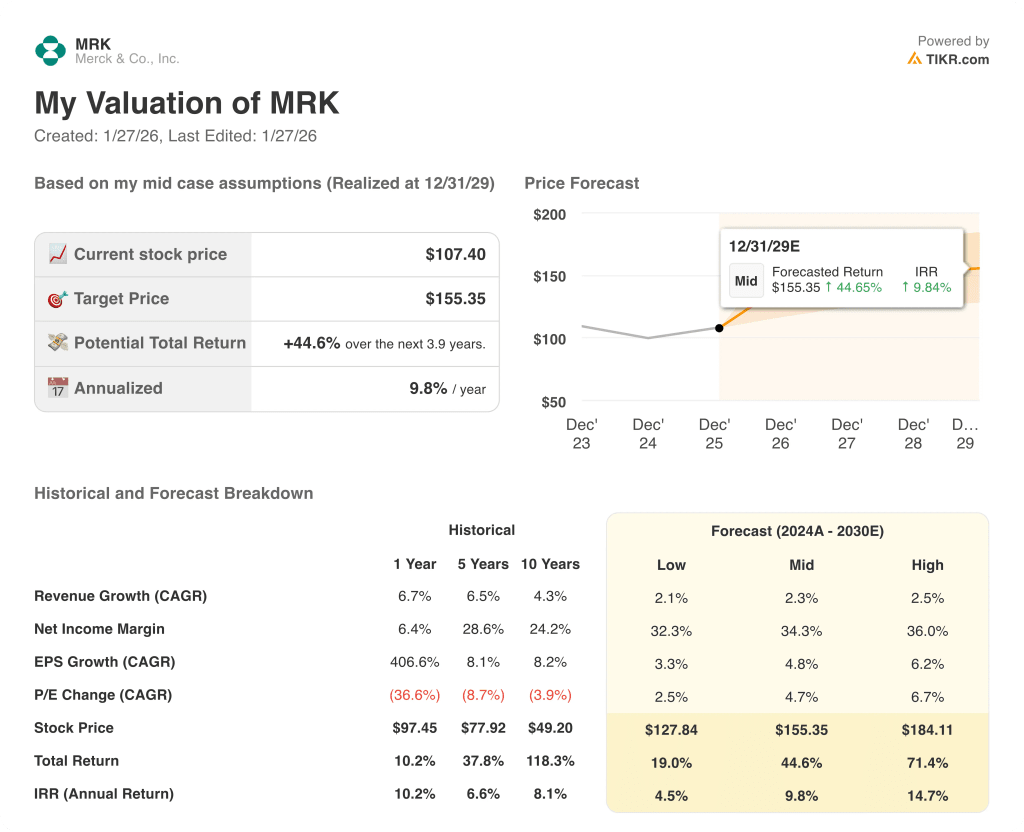Viewport: 1024px width, 832px height.
Task: Switch to the Historical and Forecast Breakdown section
Action: [173, 493]
